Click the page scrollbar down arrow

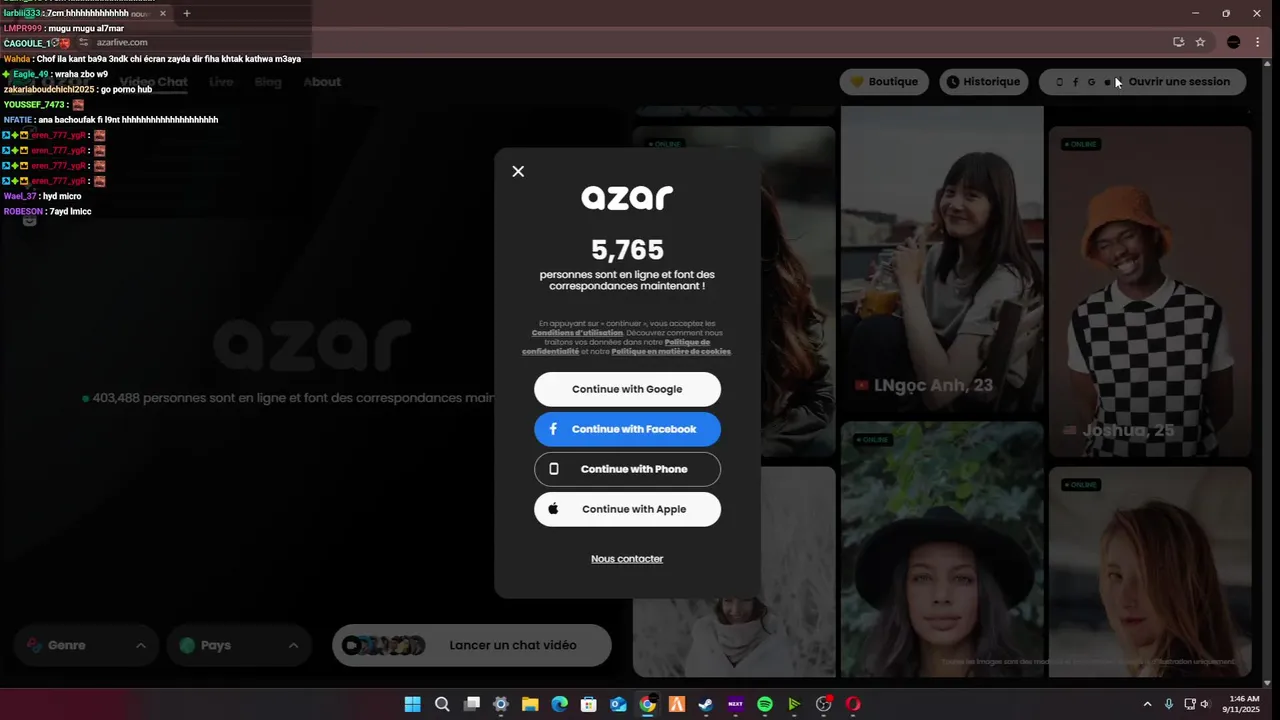tap(1268, 683)
